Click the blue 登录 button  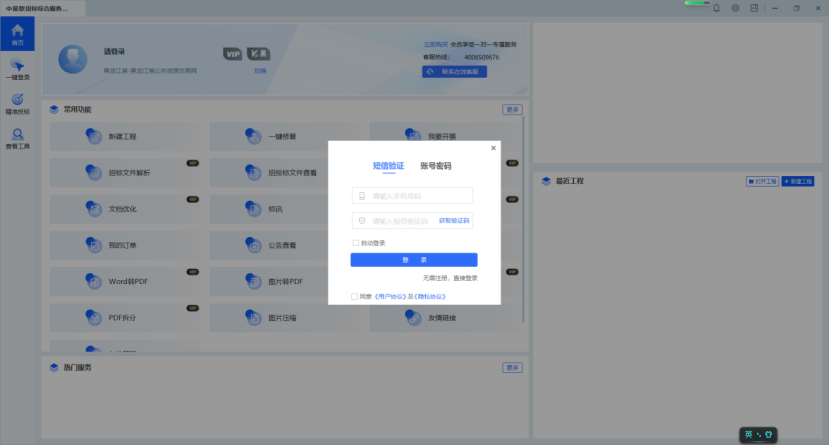[413, 260]
